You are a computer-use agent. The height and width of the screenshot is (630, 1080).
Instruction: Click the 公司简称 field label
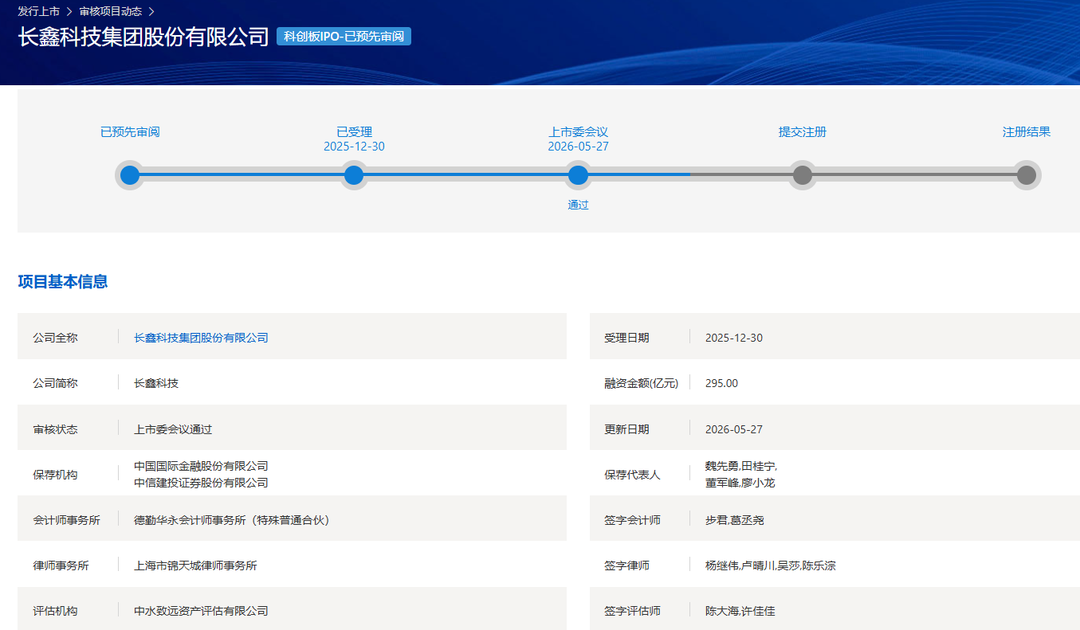point(55,383)
